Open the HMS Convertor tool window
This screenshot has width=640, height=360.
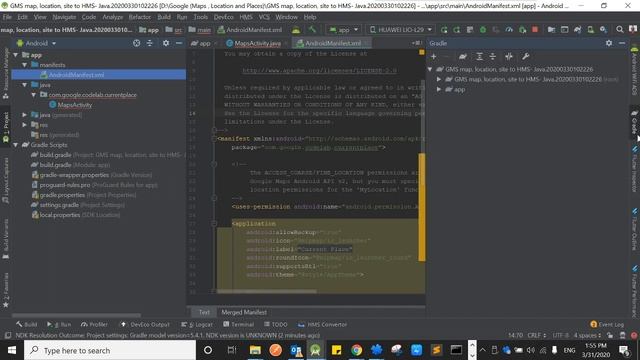(322, 324)
